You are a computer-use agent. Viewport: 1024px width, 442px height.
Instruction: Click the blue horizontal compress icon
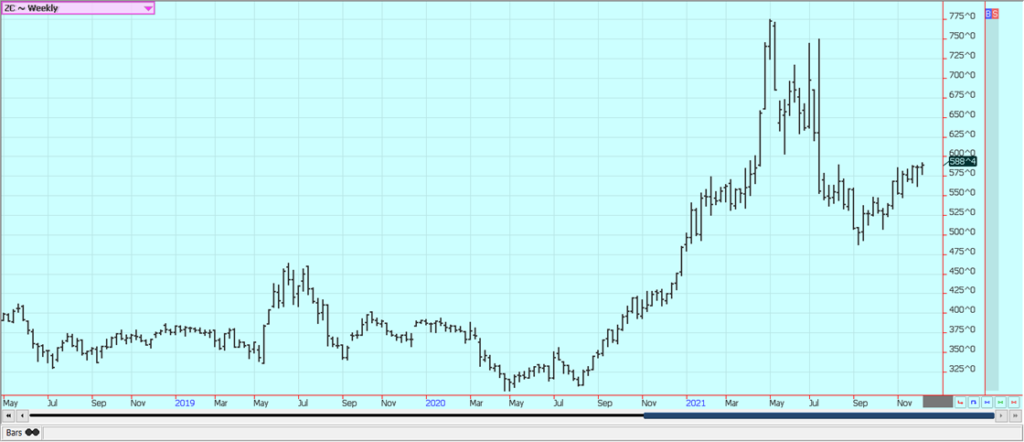click(987, 402)
